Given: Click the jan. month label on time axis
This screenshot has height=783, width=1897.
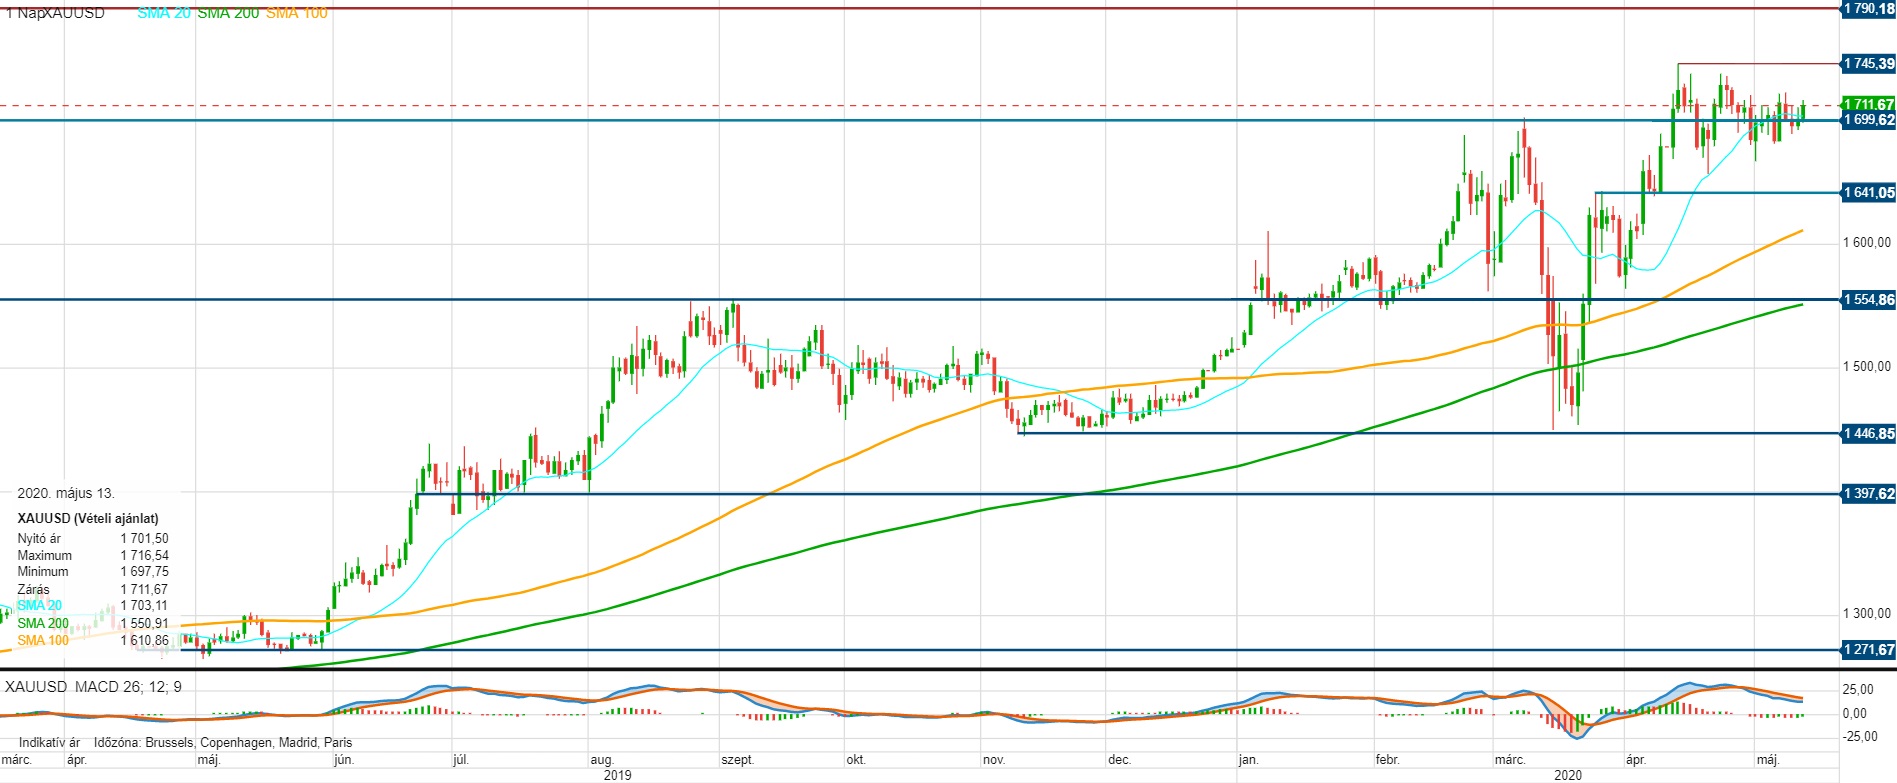Looking at the screenshot, I should (1248, 760).
